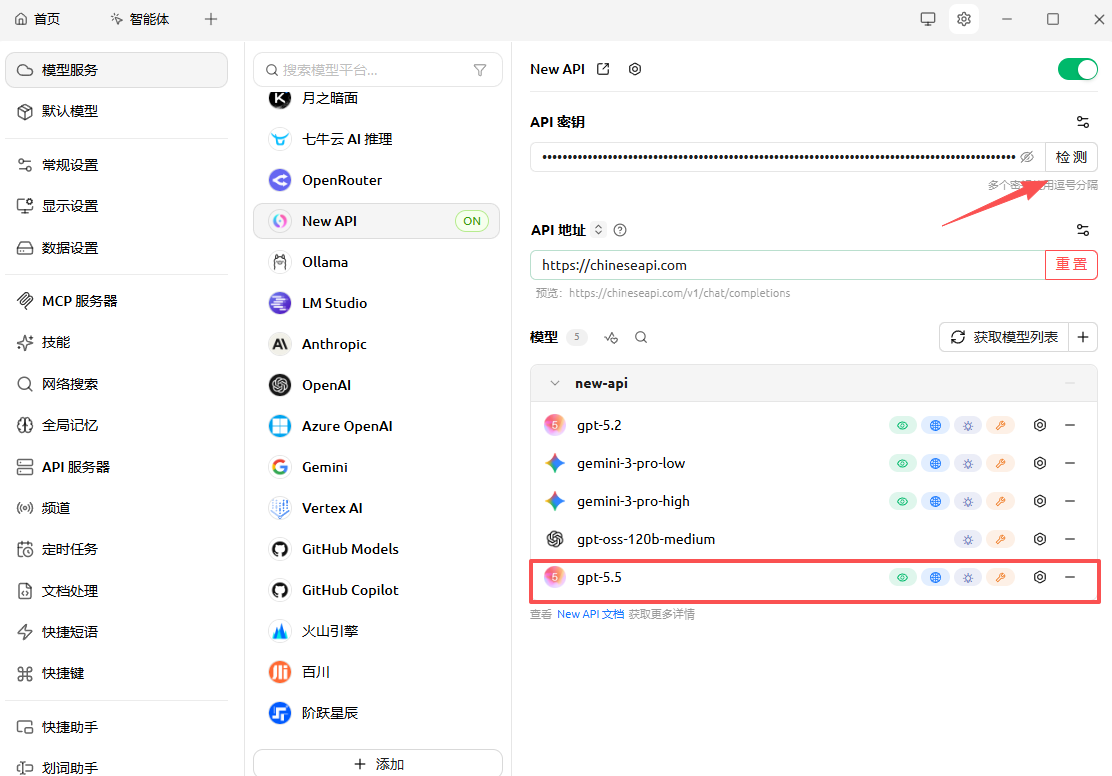
Task: Open API address help question icon
Action: point(620,230)
